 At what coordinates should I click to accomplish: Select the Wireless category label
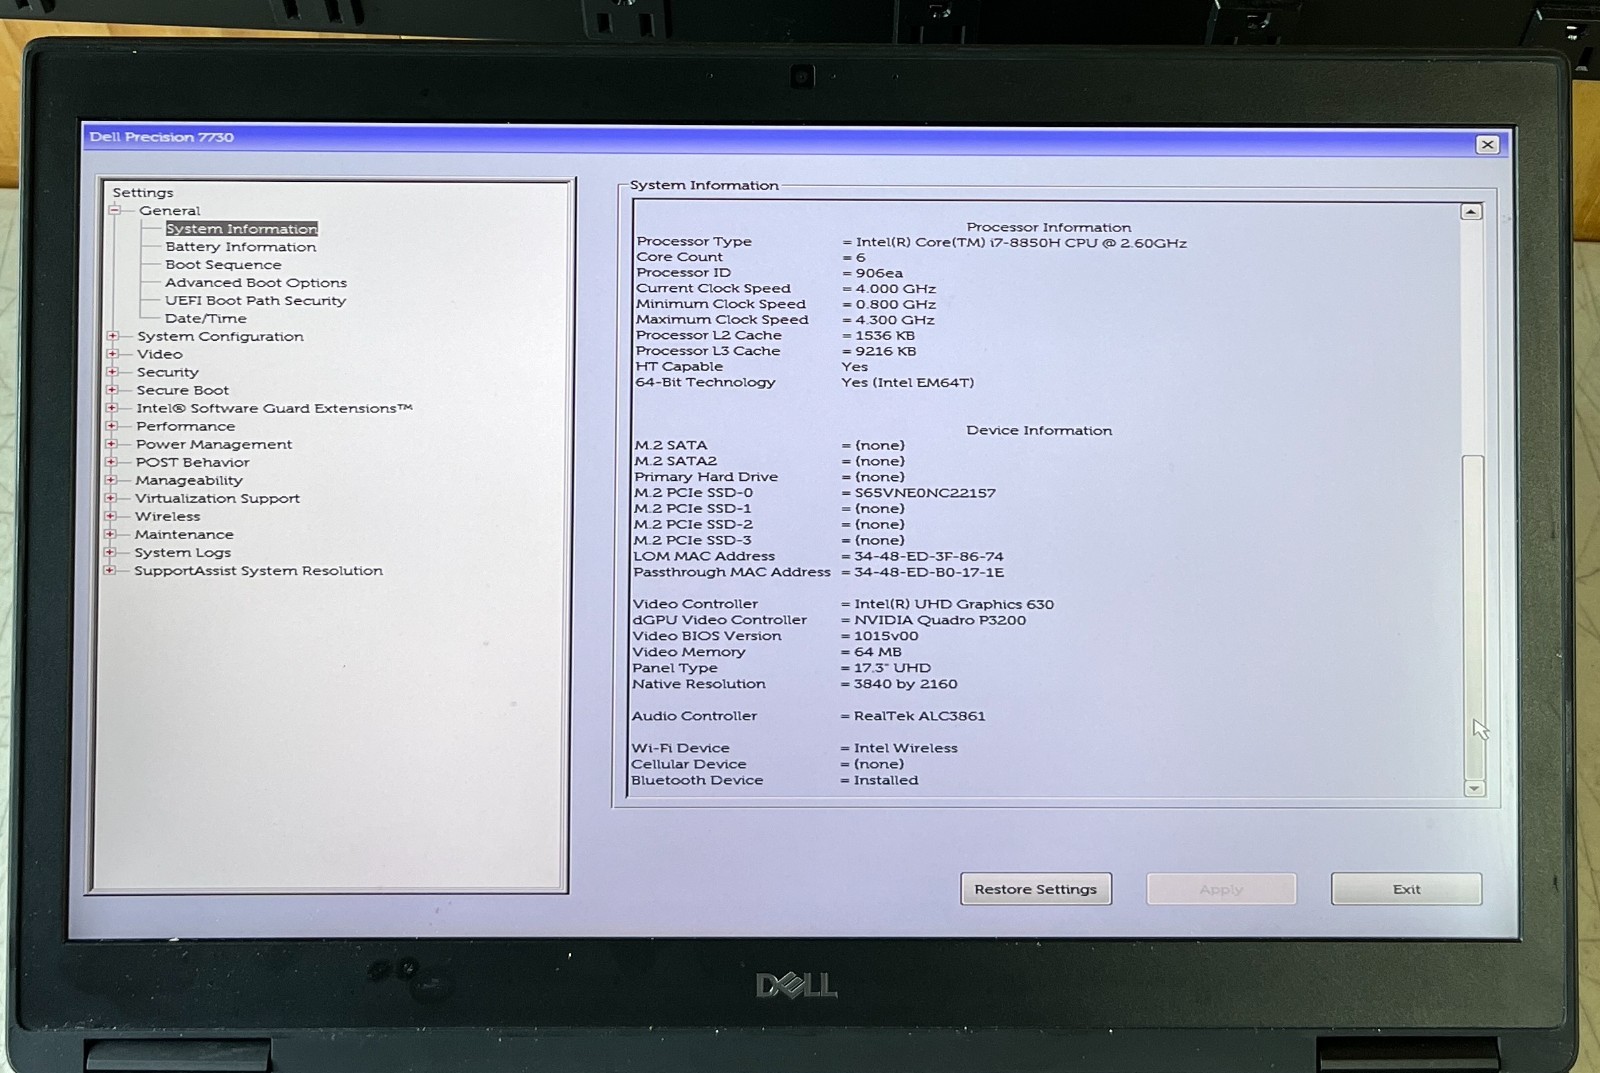[167, 517]
